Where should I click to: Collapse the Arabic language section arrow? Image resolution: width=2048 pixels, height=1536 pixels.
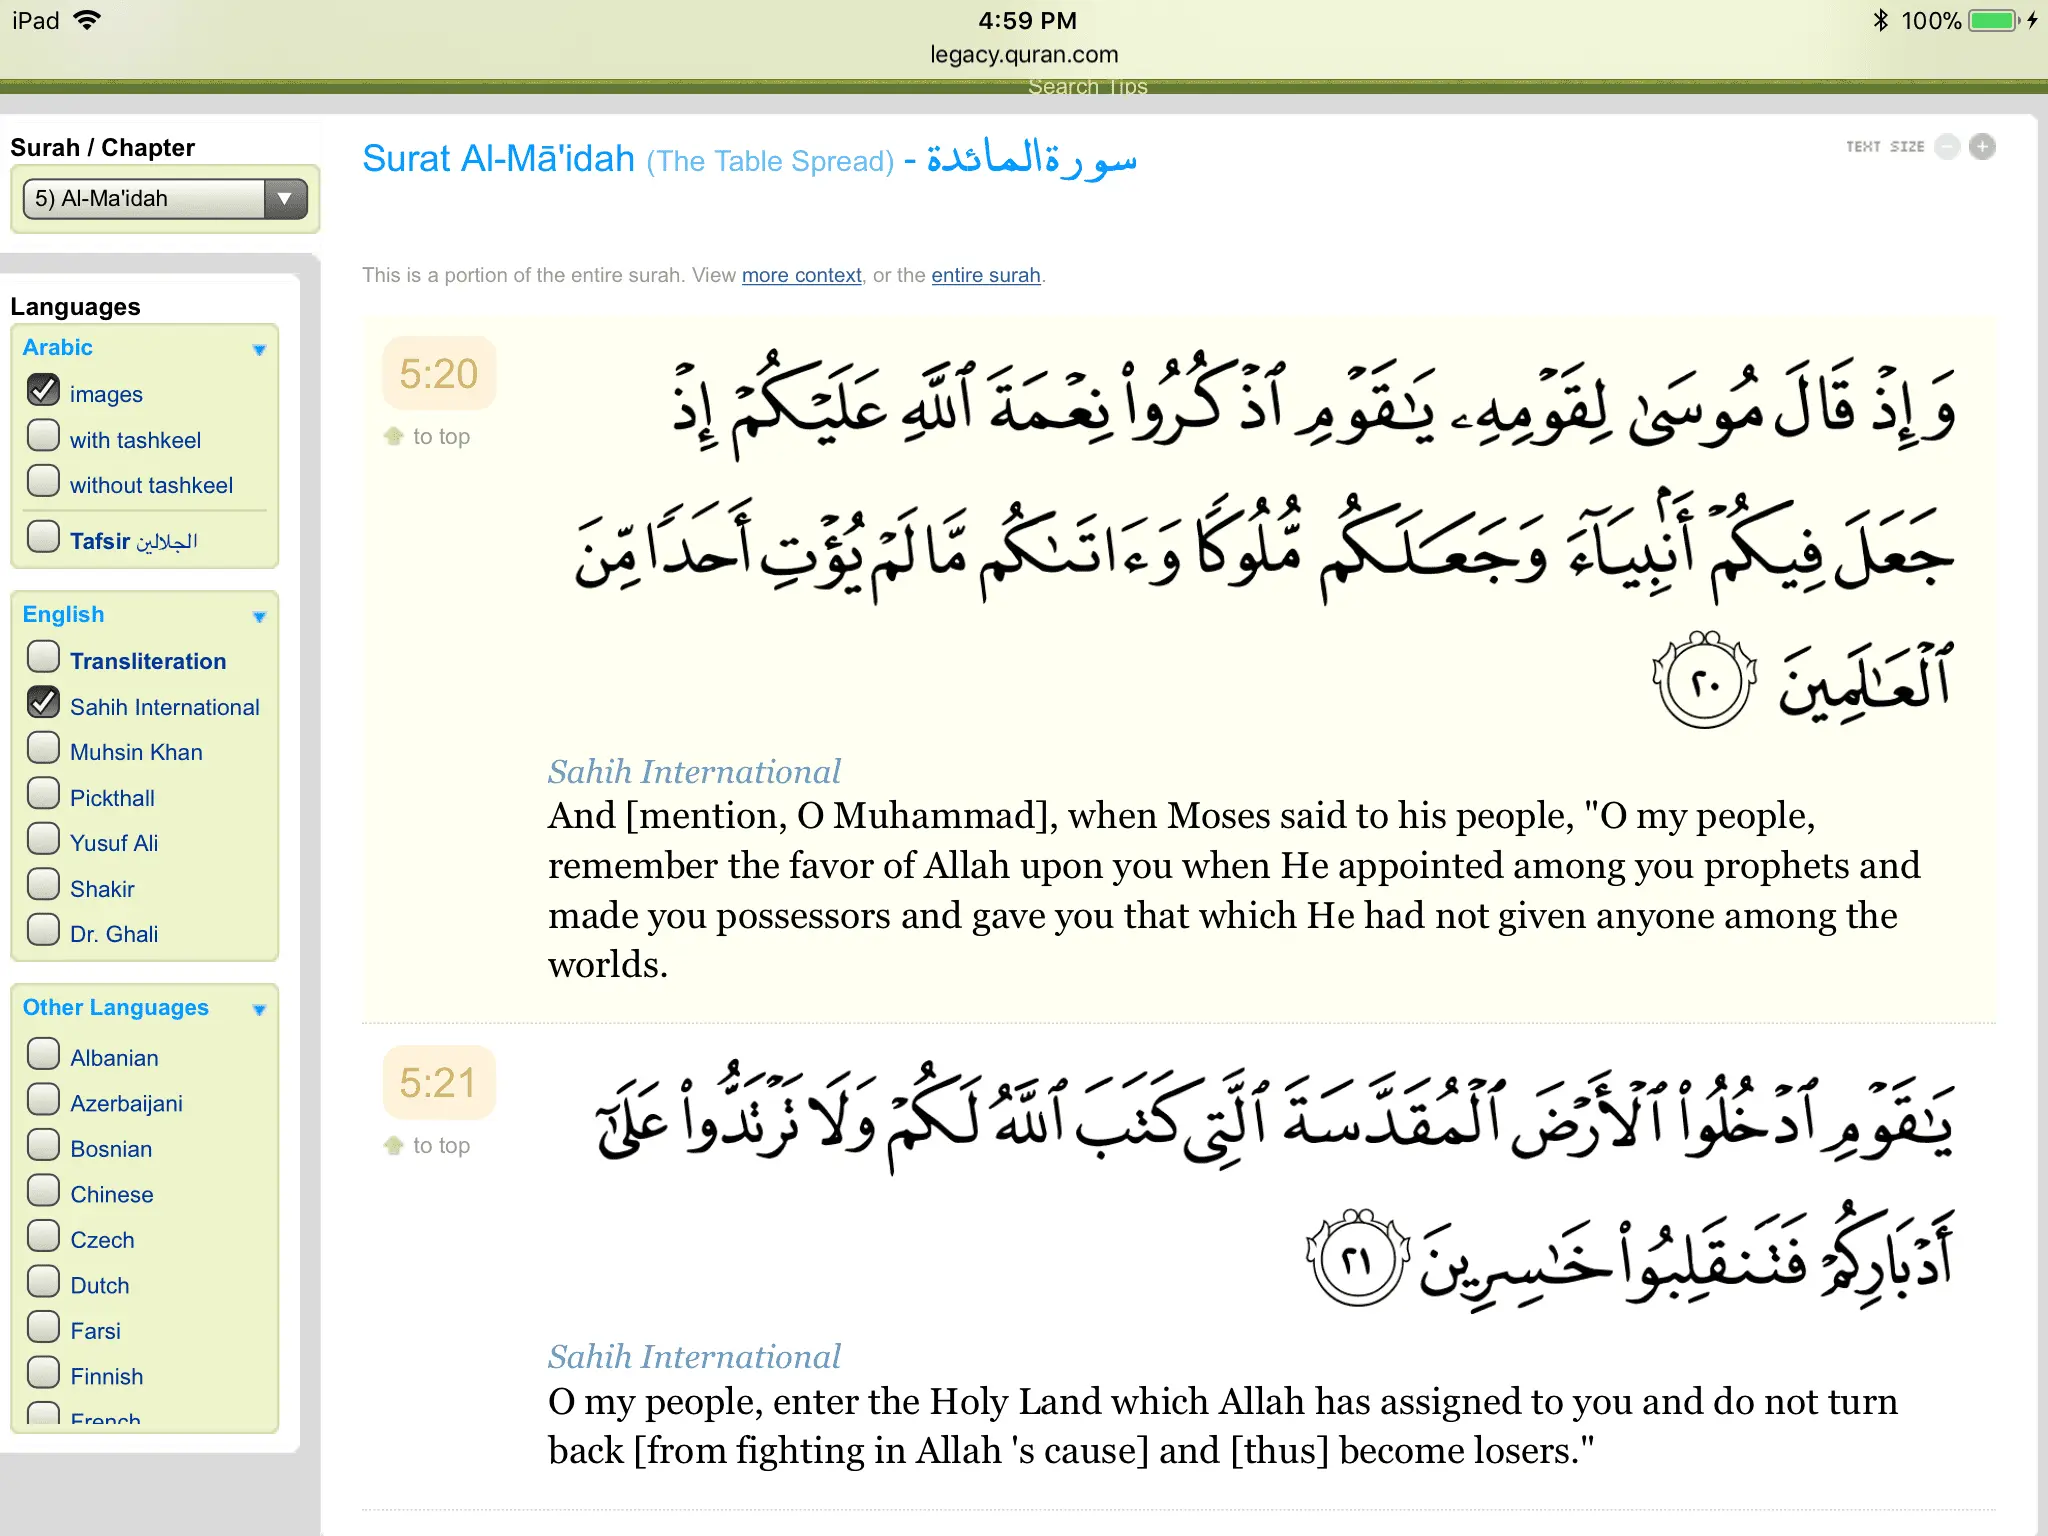(259, 349)
